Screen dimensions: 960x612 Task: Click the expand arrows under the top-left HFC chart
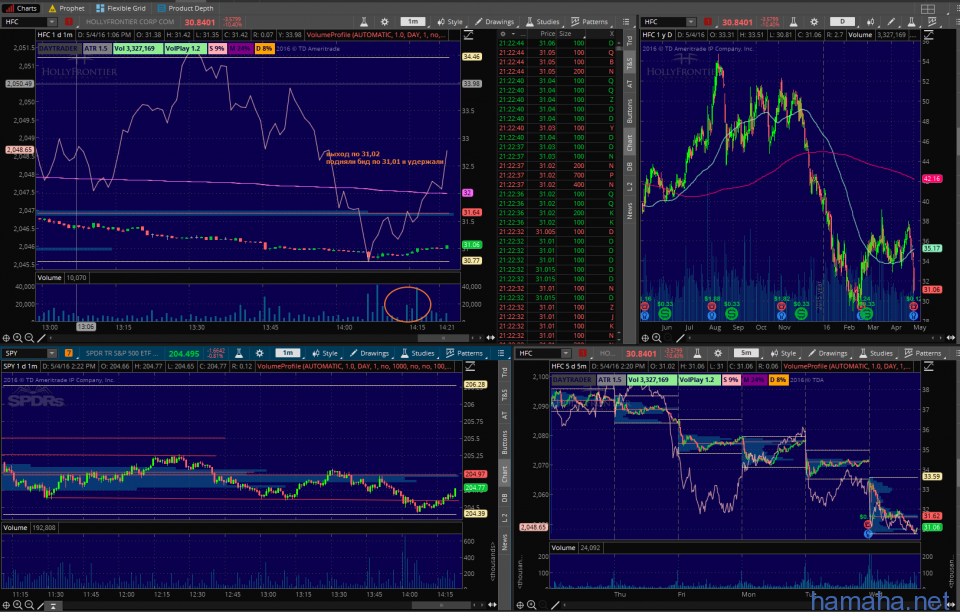click(x=490, y=338)
